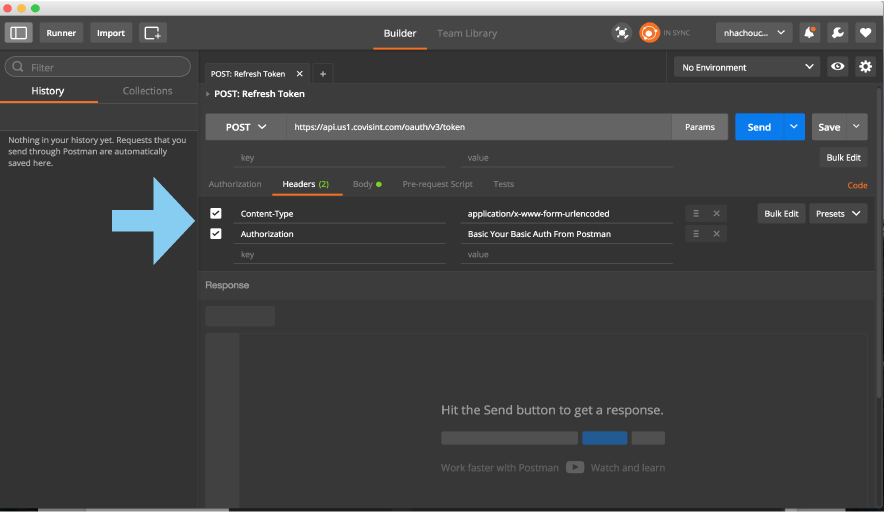Open the POST method dropdown

click(245, 127)
